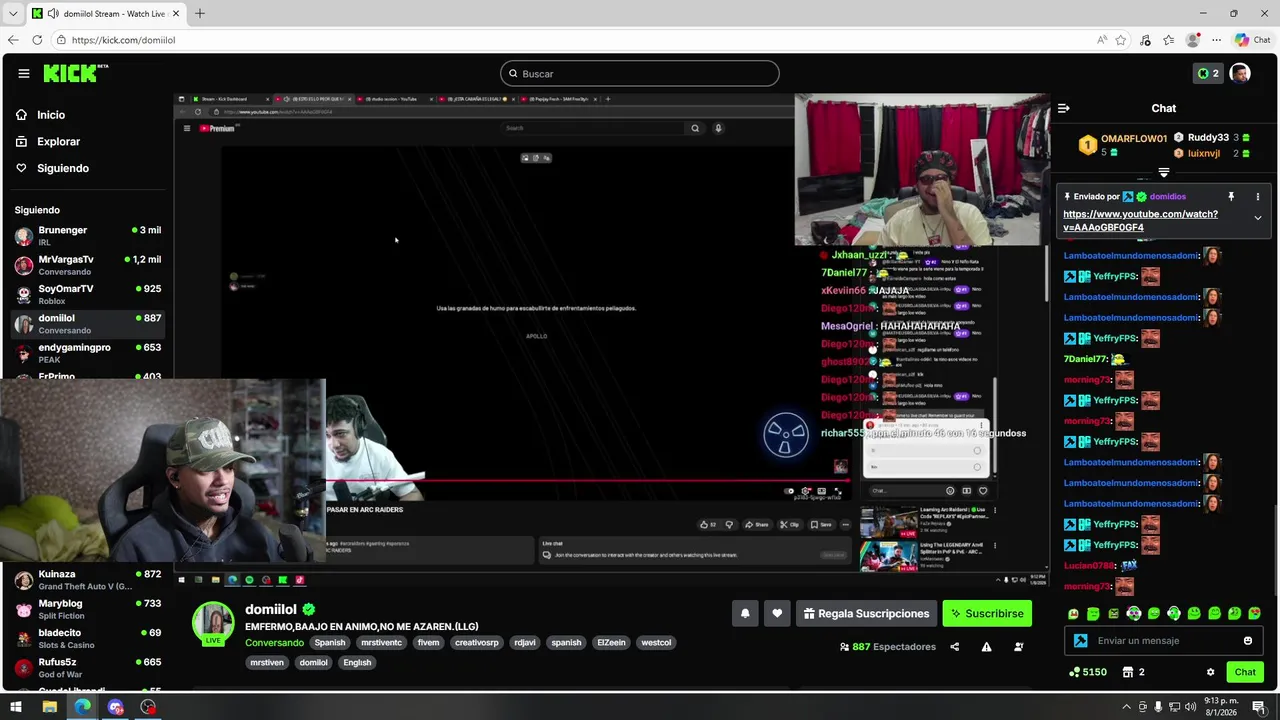
Task: Click the mrstiventc tag
Action: tap(381, 643)
